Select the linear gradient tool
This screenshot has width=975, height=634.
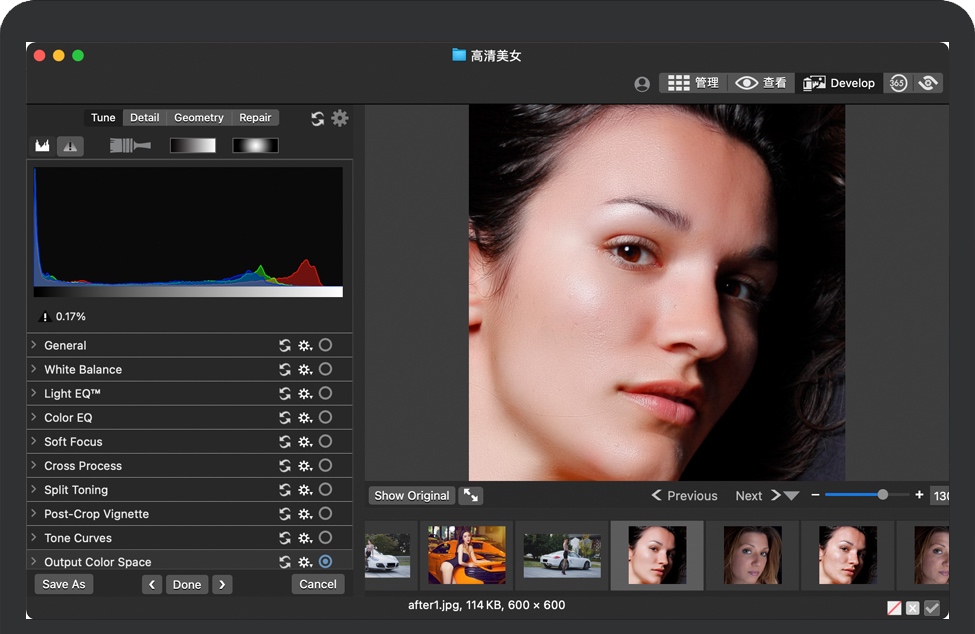192,146
